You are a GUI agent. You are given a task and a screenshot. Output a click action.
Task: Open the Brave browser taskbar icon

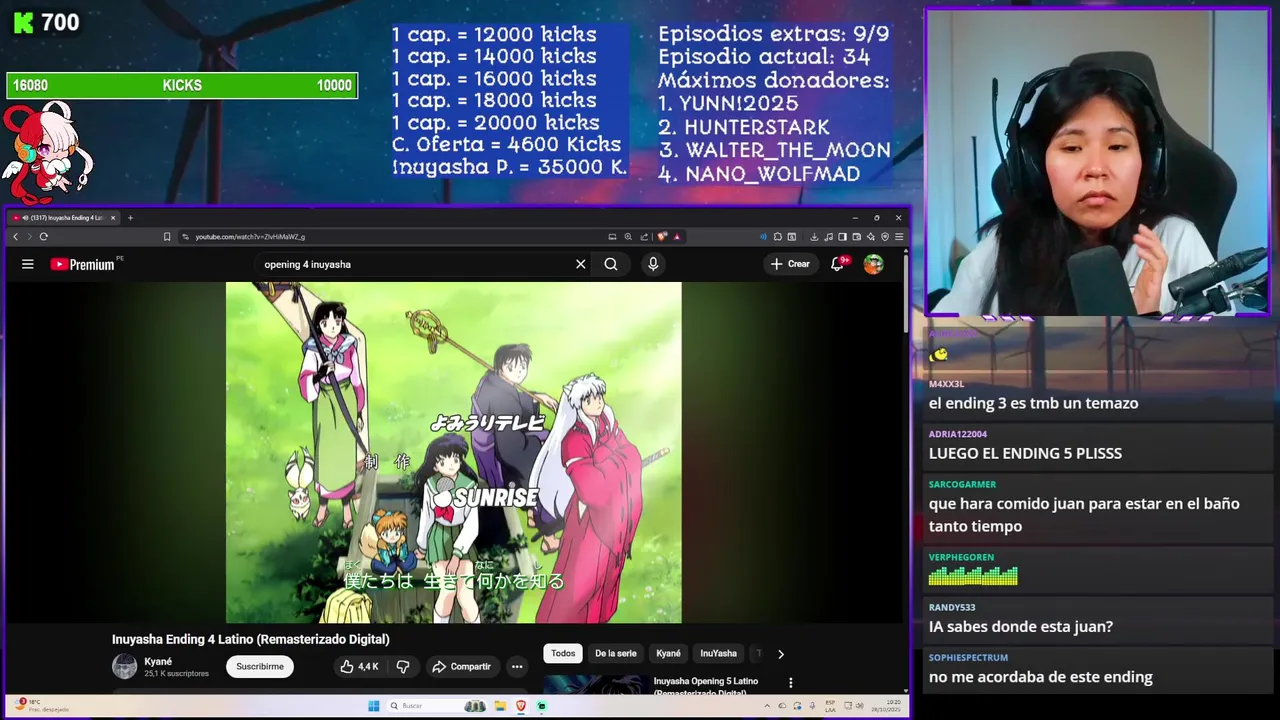click(x=521, y=706)
